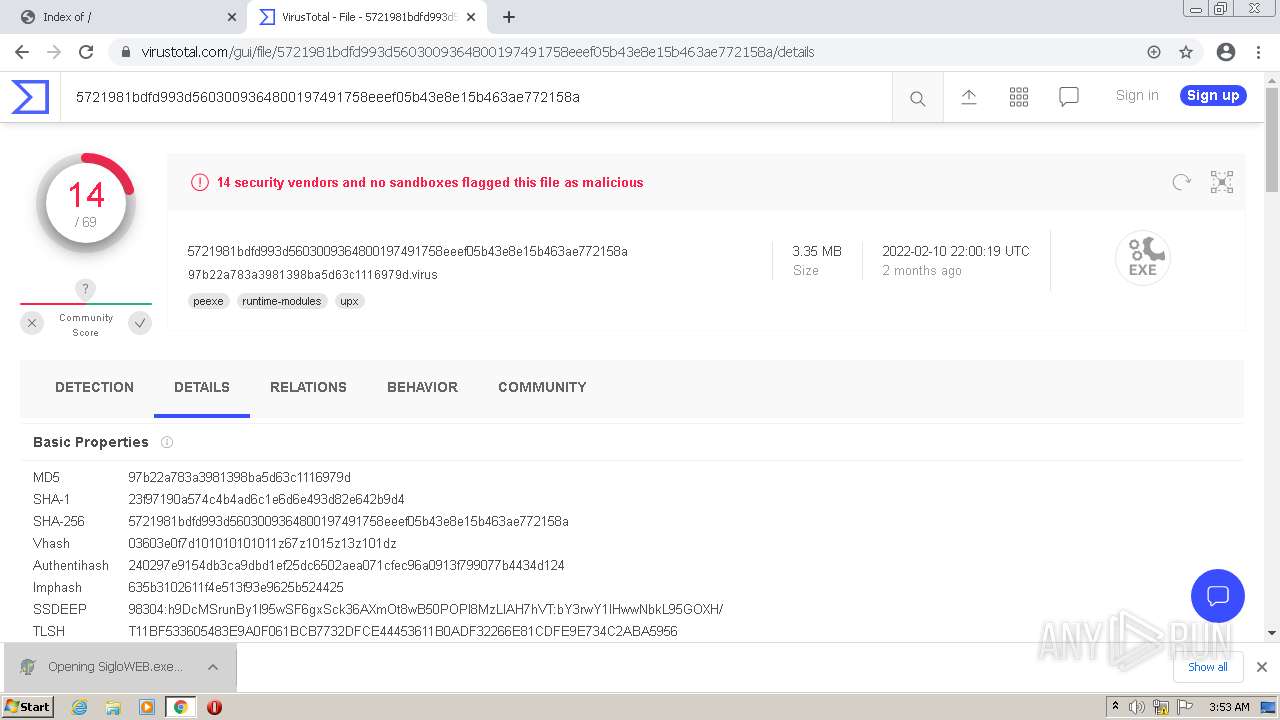The height and width of the screenshot is (720, 1280).
Task: Click the Vhash value 03603e0f7d
Action: [262, 543]
